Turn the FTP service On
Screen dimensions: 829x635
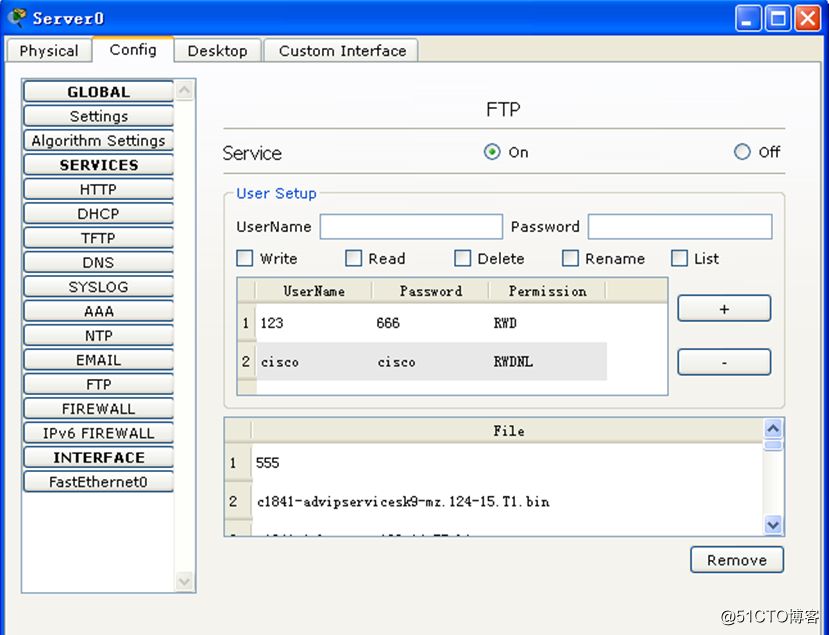[x=492, y=152]
